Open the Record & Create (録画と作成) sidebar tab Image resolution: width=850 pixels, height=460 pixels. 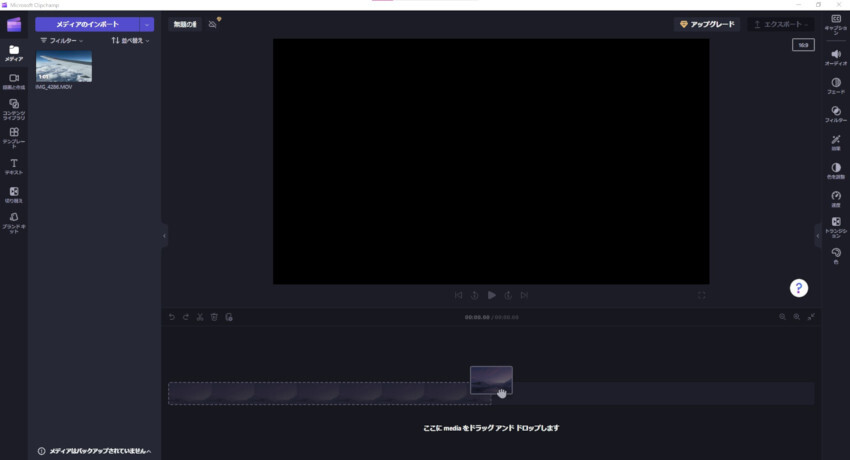click(14, 80)
